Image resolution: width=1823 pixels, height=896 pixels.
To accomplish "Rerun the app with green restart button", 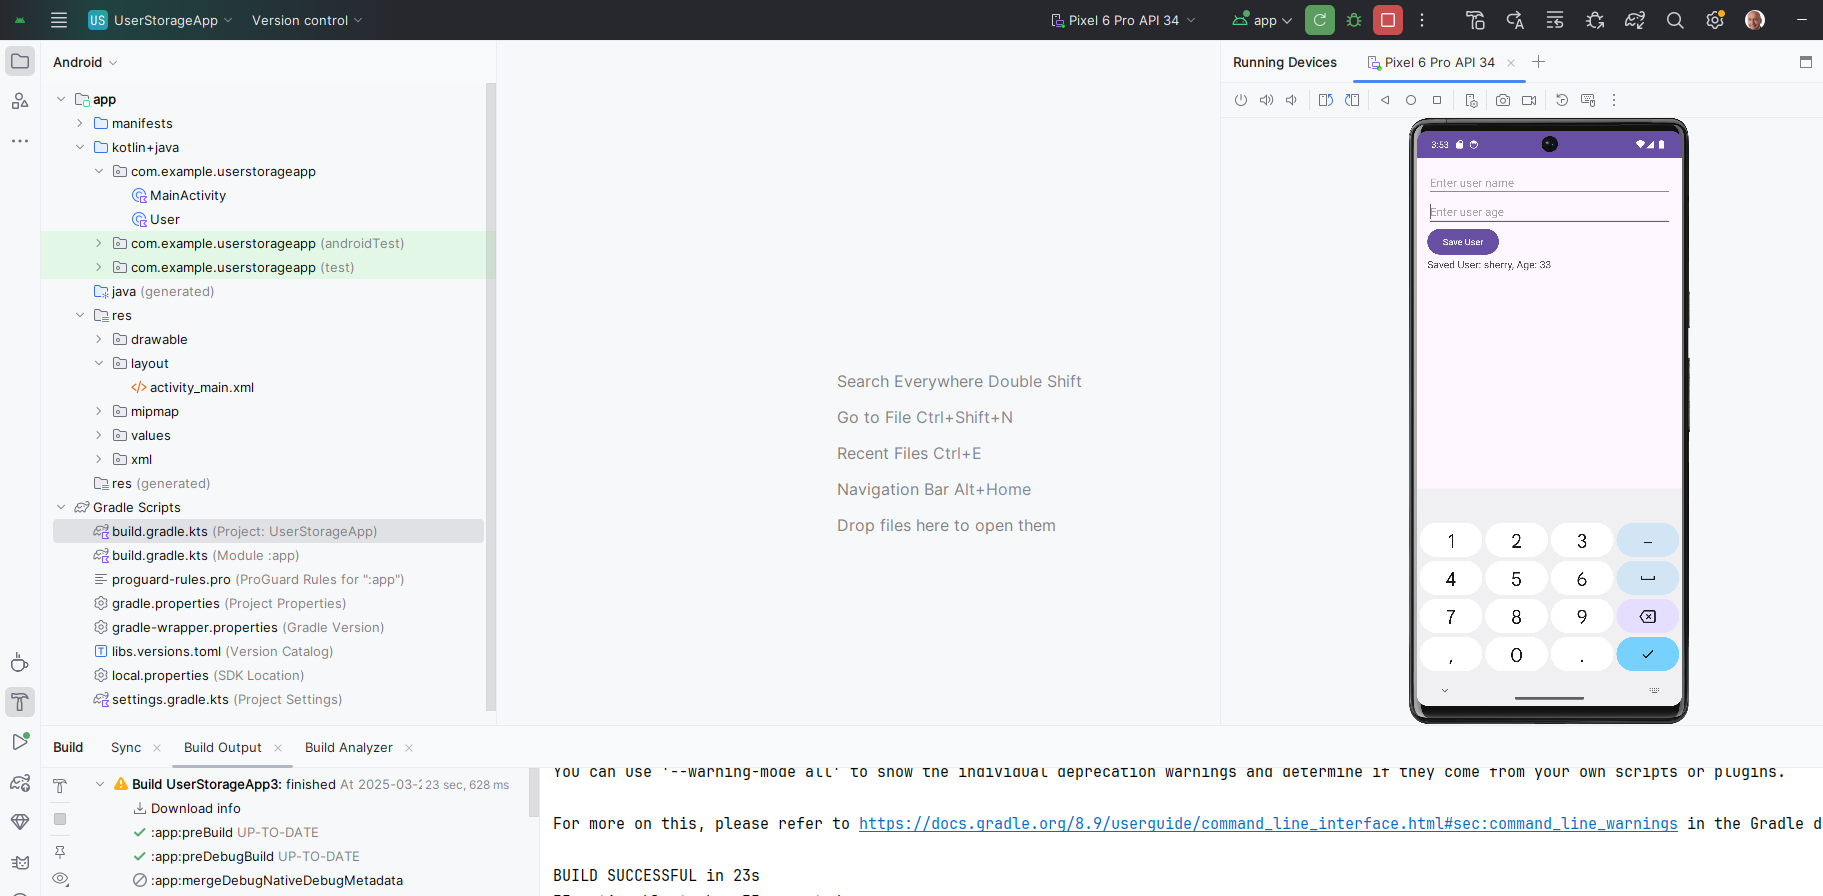I will tap(1320, 20).
